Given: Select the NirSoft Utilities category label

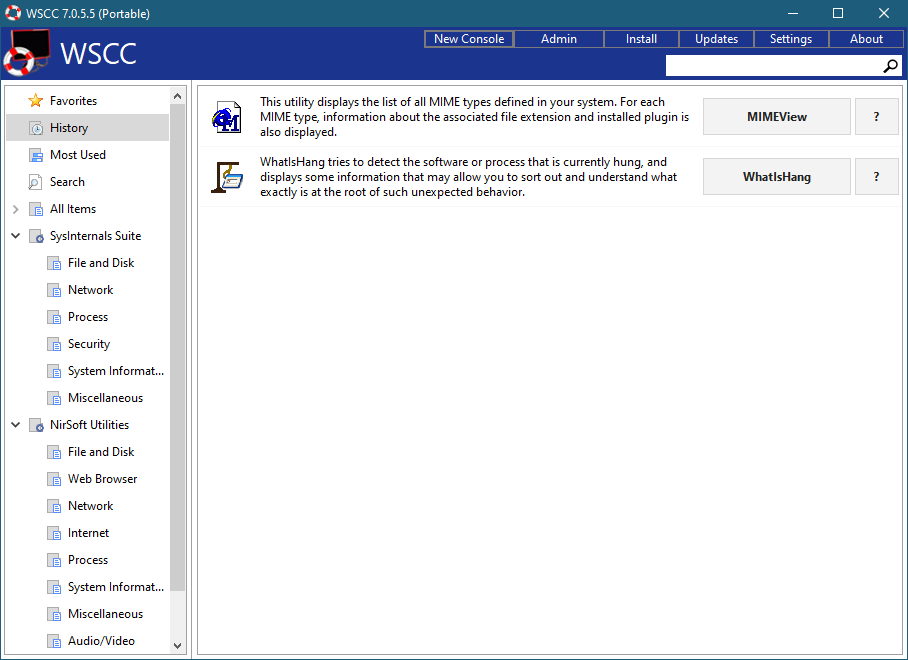Looking at the screenshot, I should click(89, 425).
